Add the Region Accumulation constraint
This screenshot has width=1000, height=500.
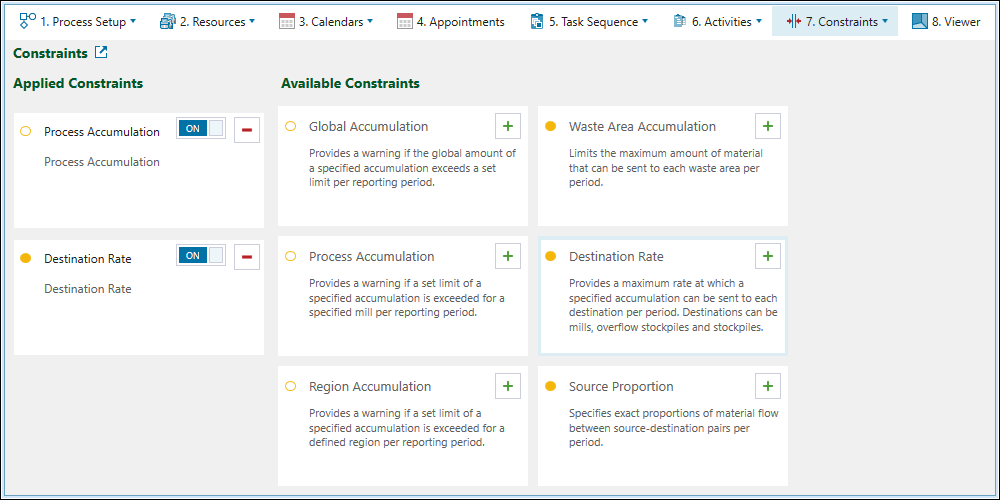pyautogui.click(x=508, y=386)
